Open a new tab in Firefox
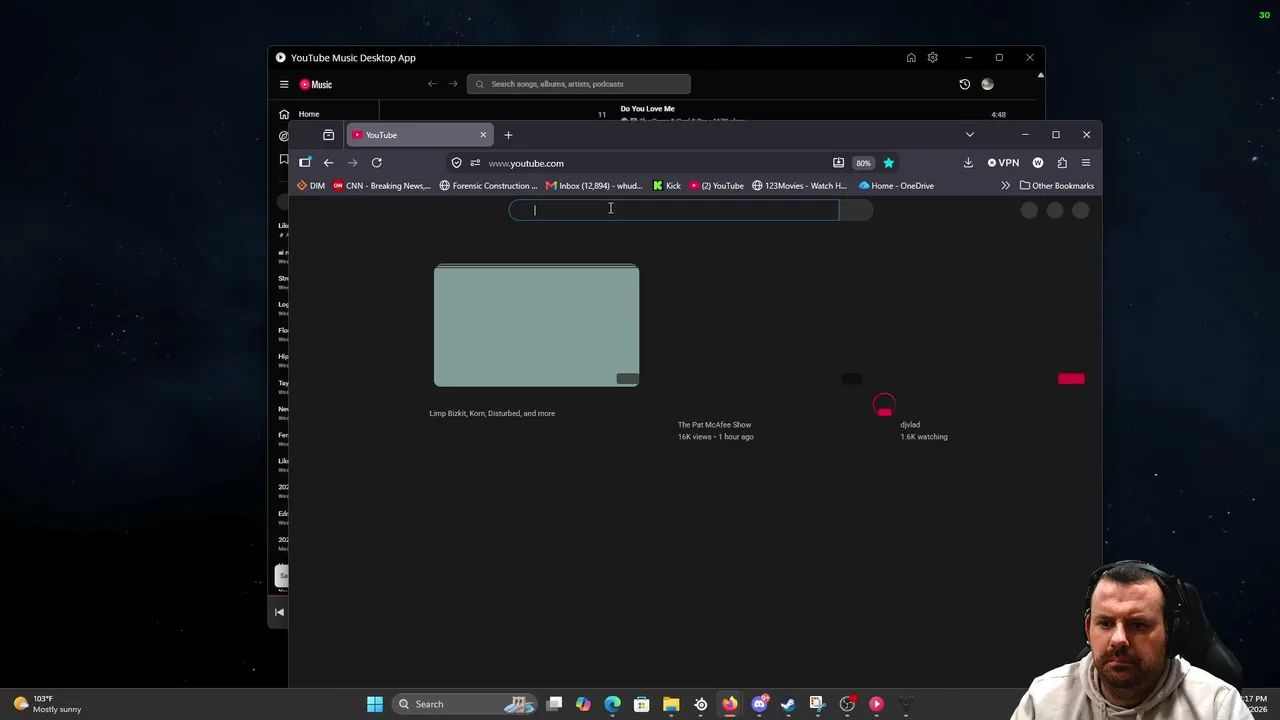 [508, 135]
